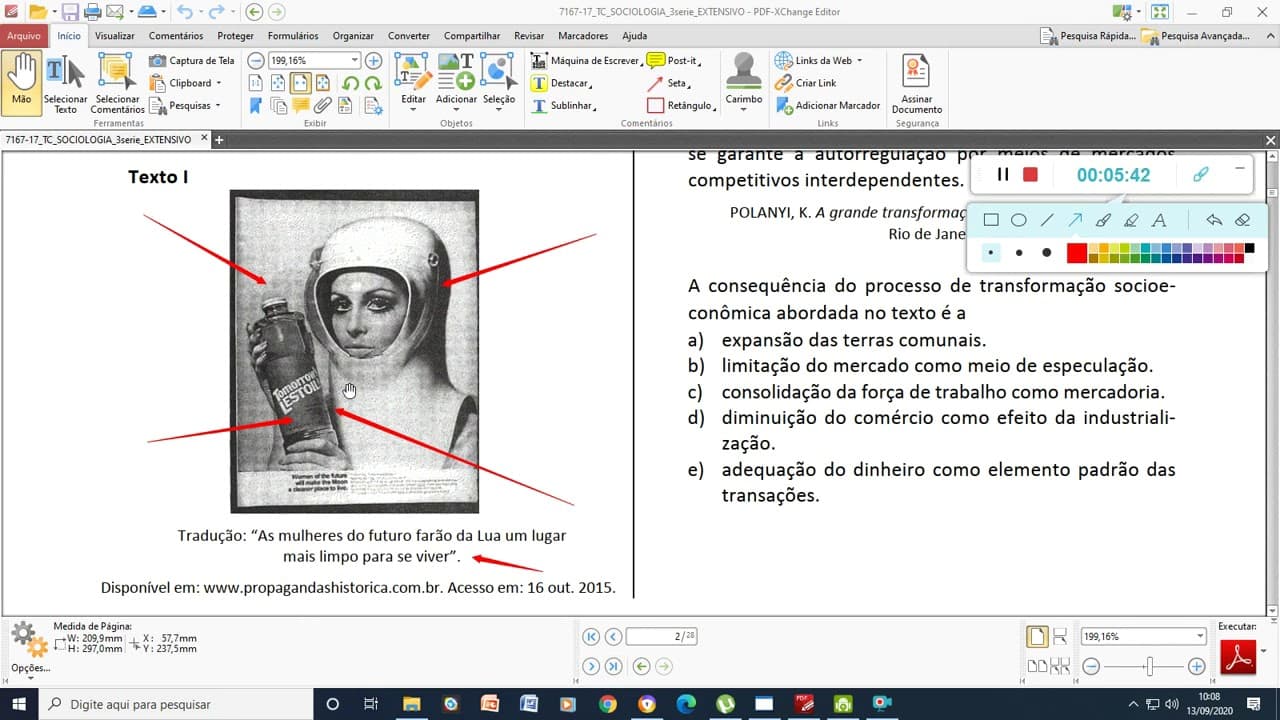Pick the large red color swatch
1280x720 pixels.
pyautogui.click(x=1076, y=253)
